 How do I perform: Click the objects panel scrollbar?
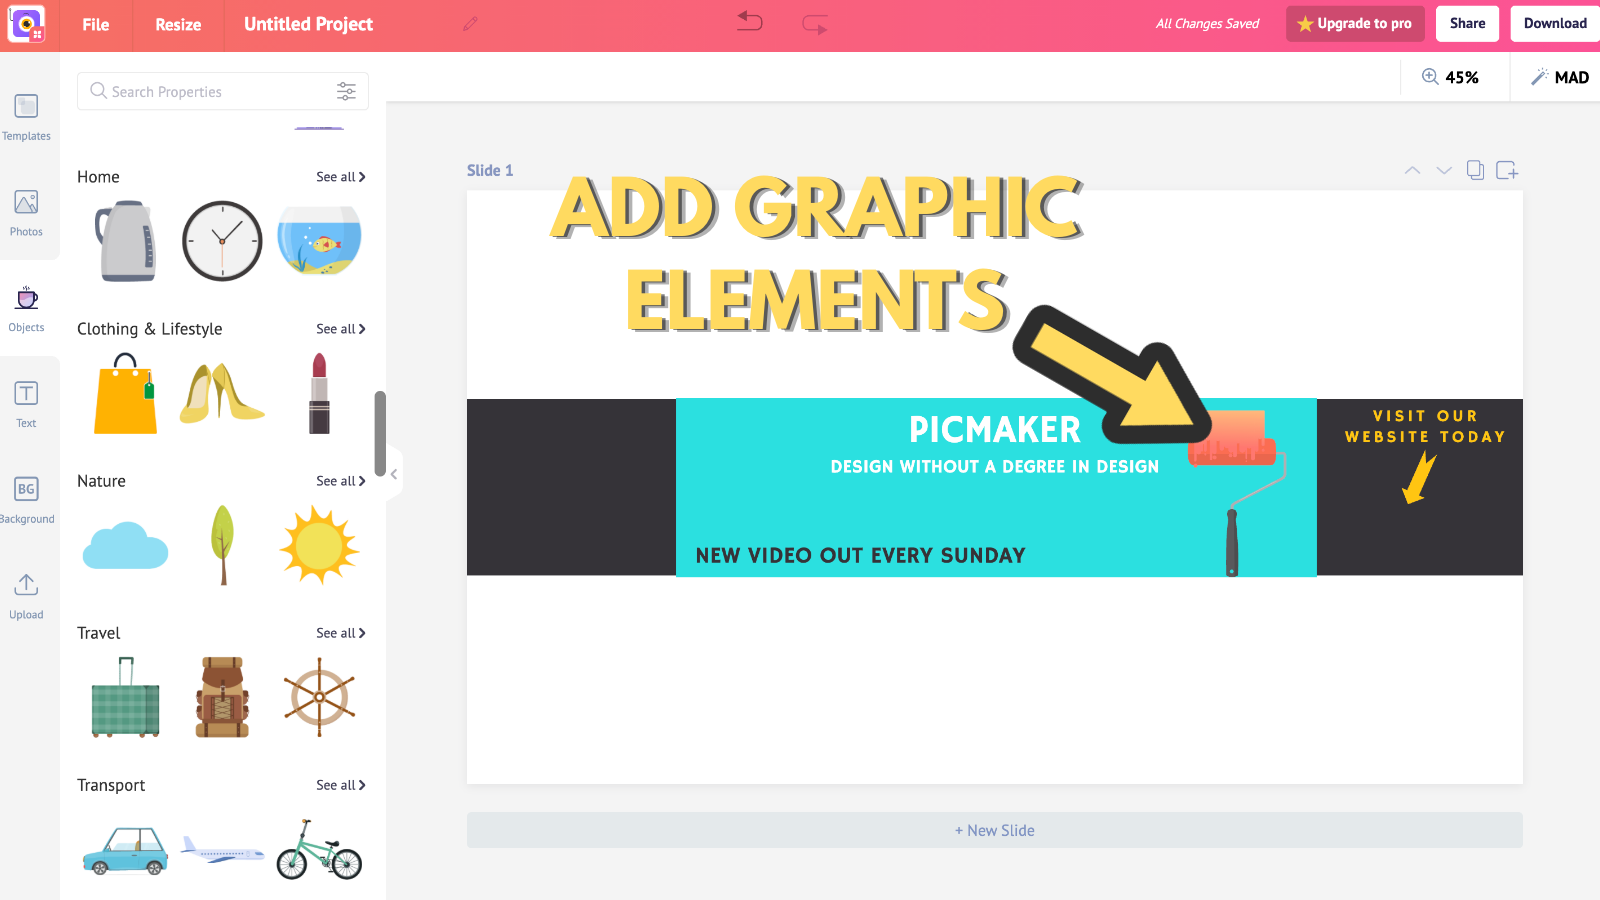pos(380,434)
